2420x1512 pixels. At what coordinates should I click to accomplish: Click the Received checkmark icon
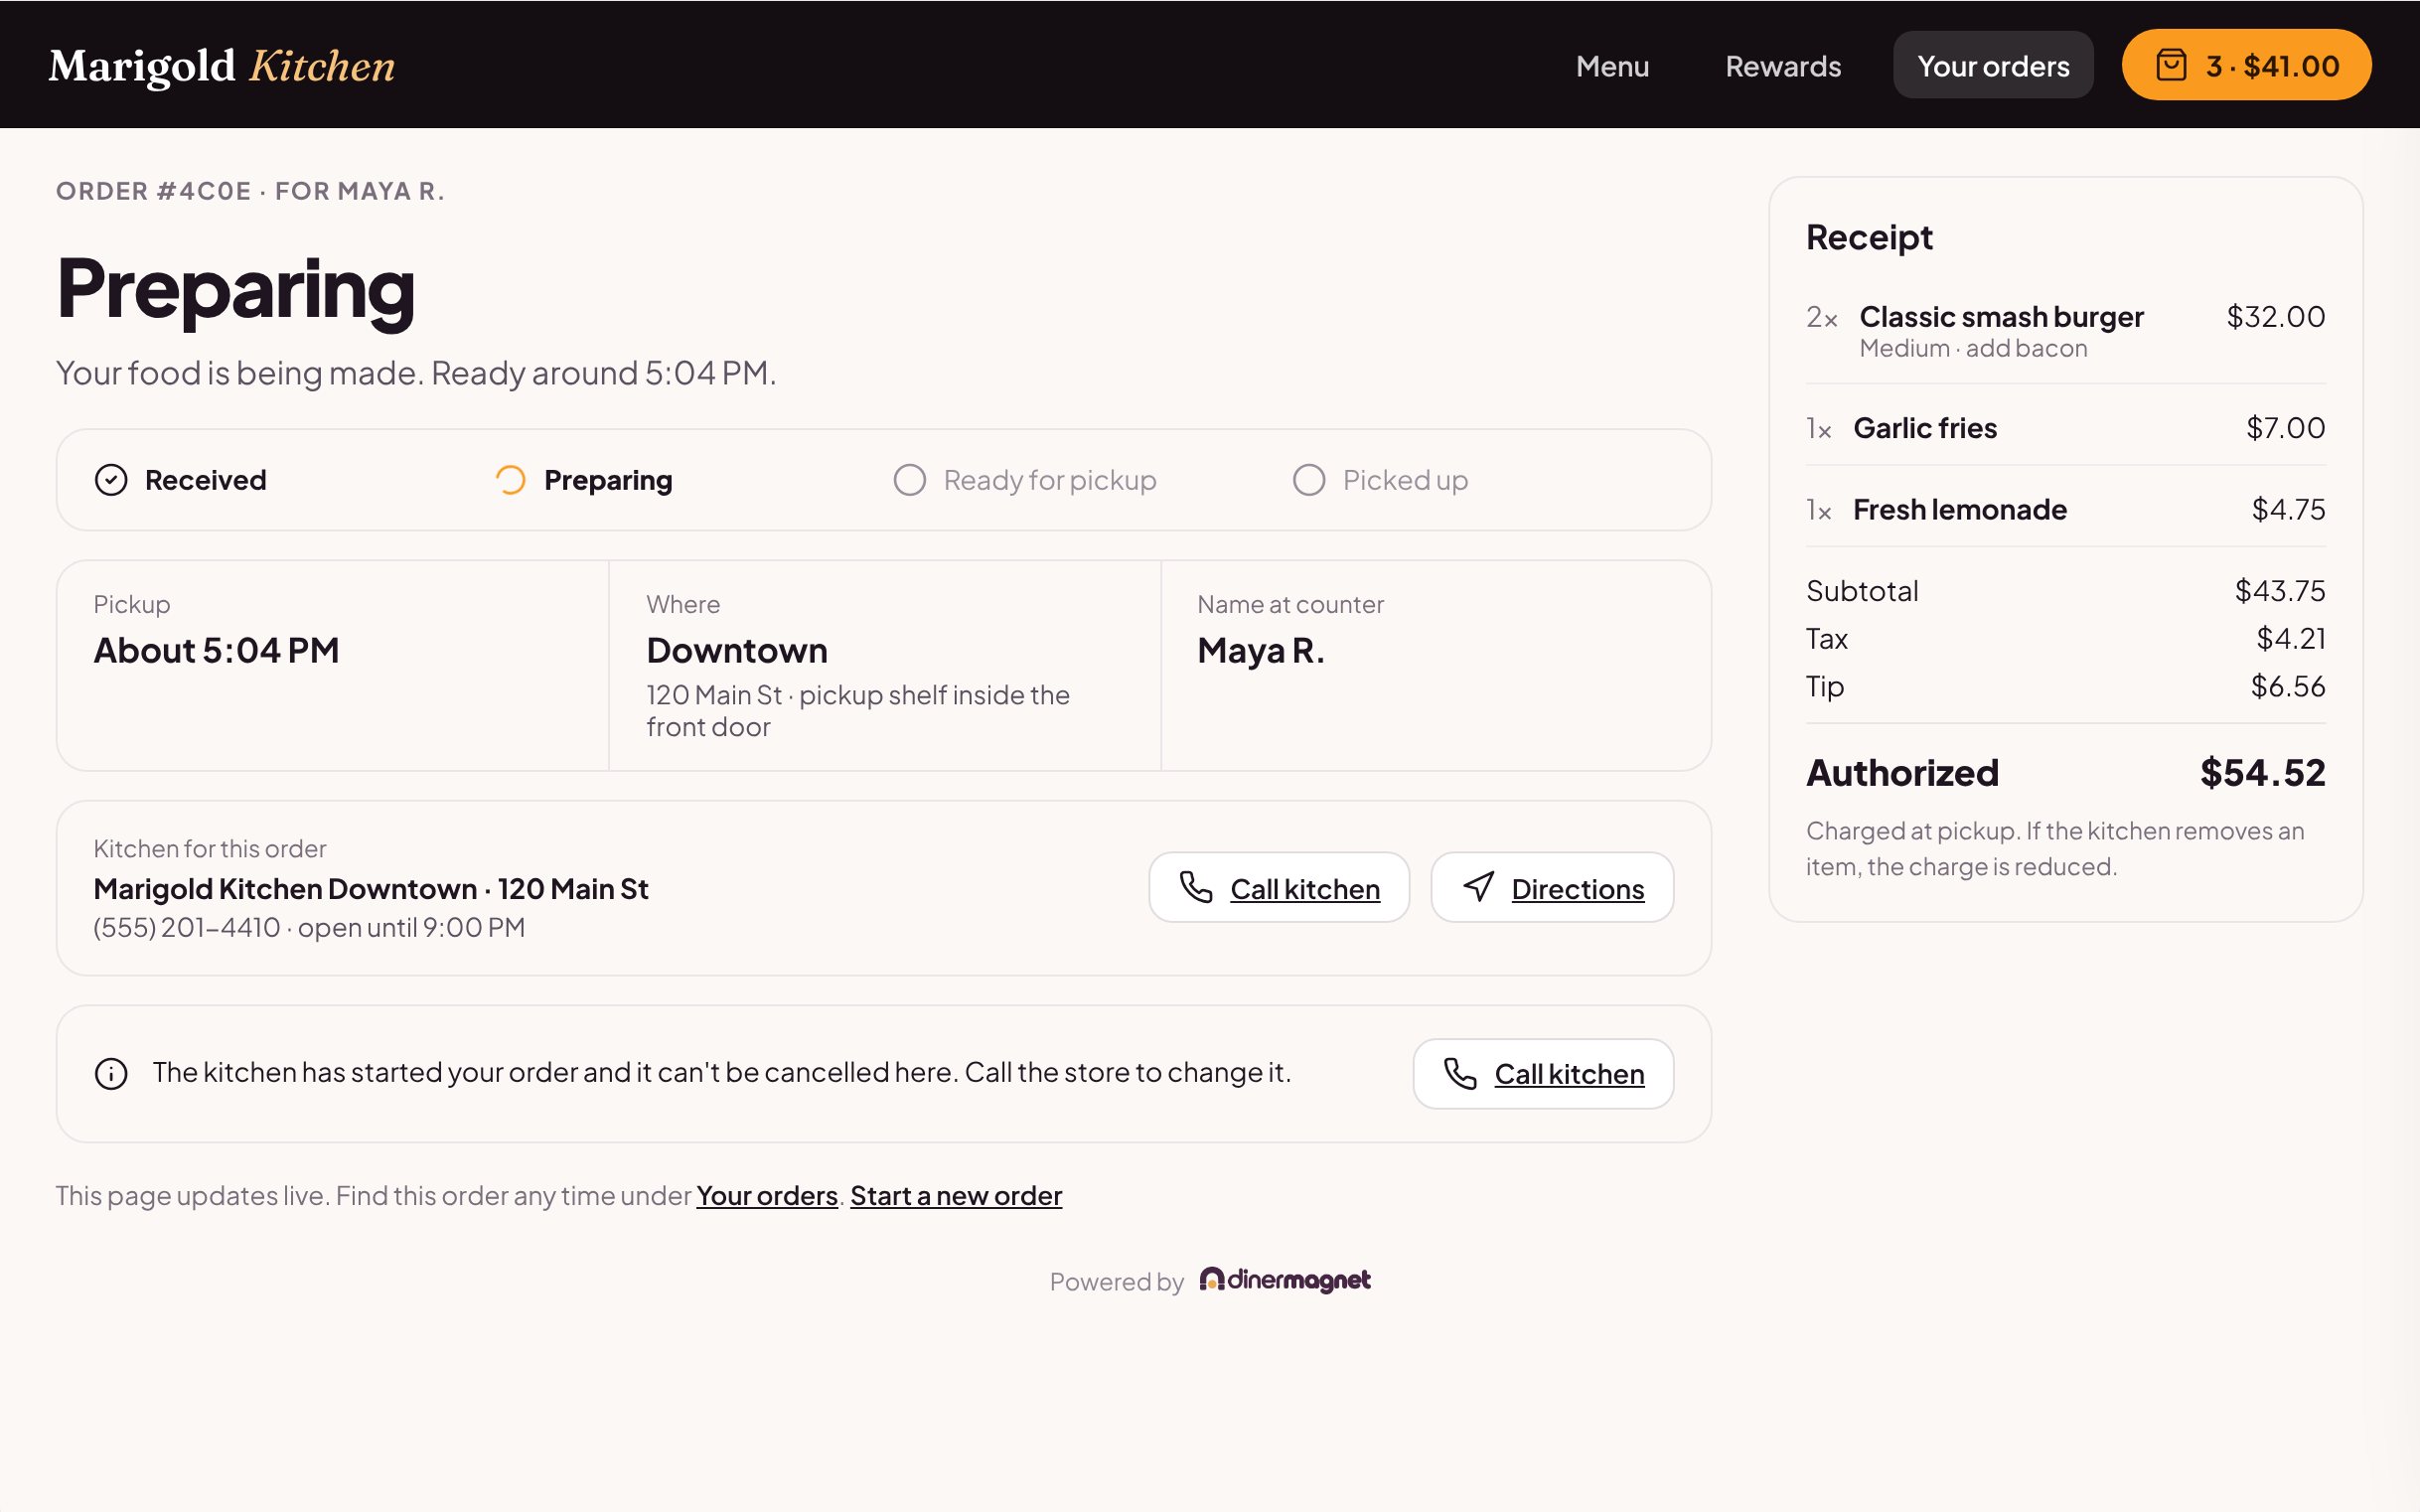(x=111, y=480)
